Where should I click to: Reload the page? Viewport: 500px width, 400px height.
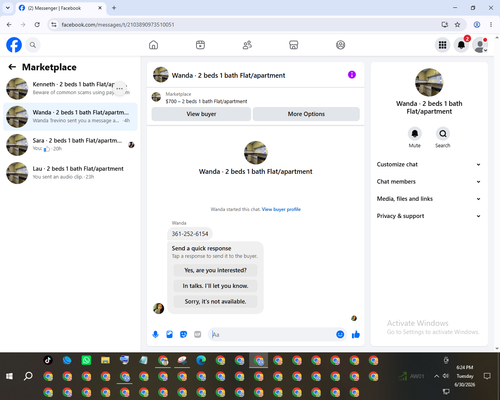[37, 24]
